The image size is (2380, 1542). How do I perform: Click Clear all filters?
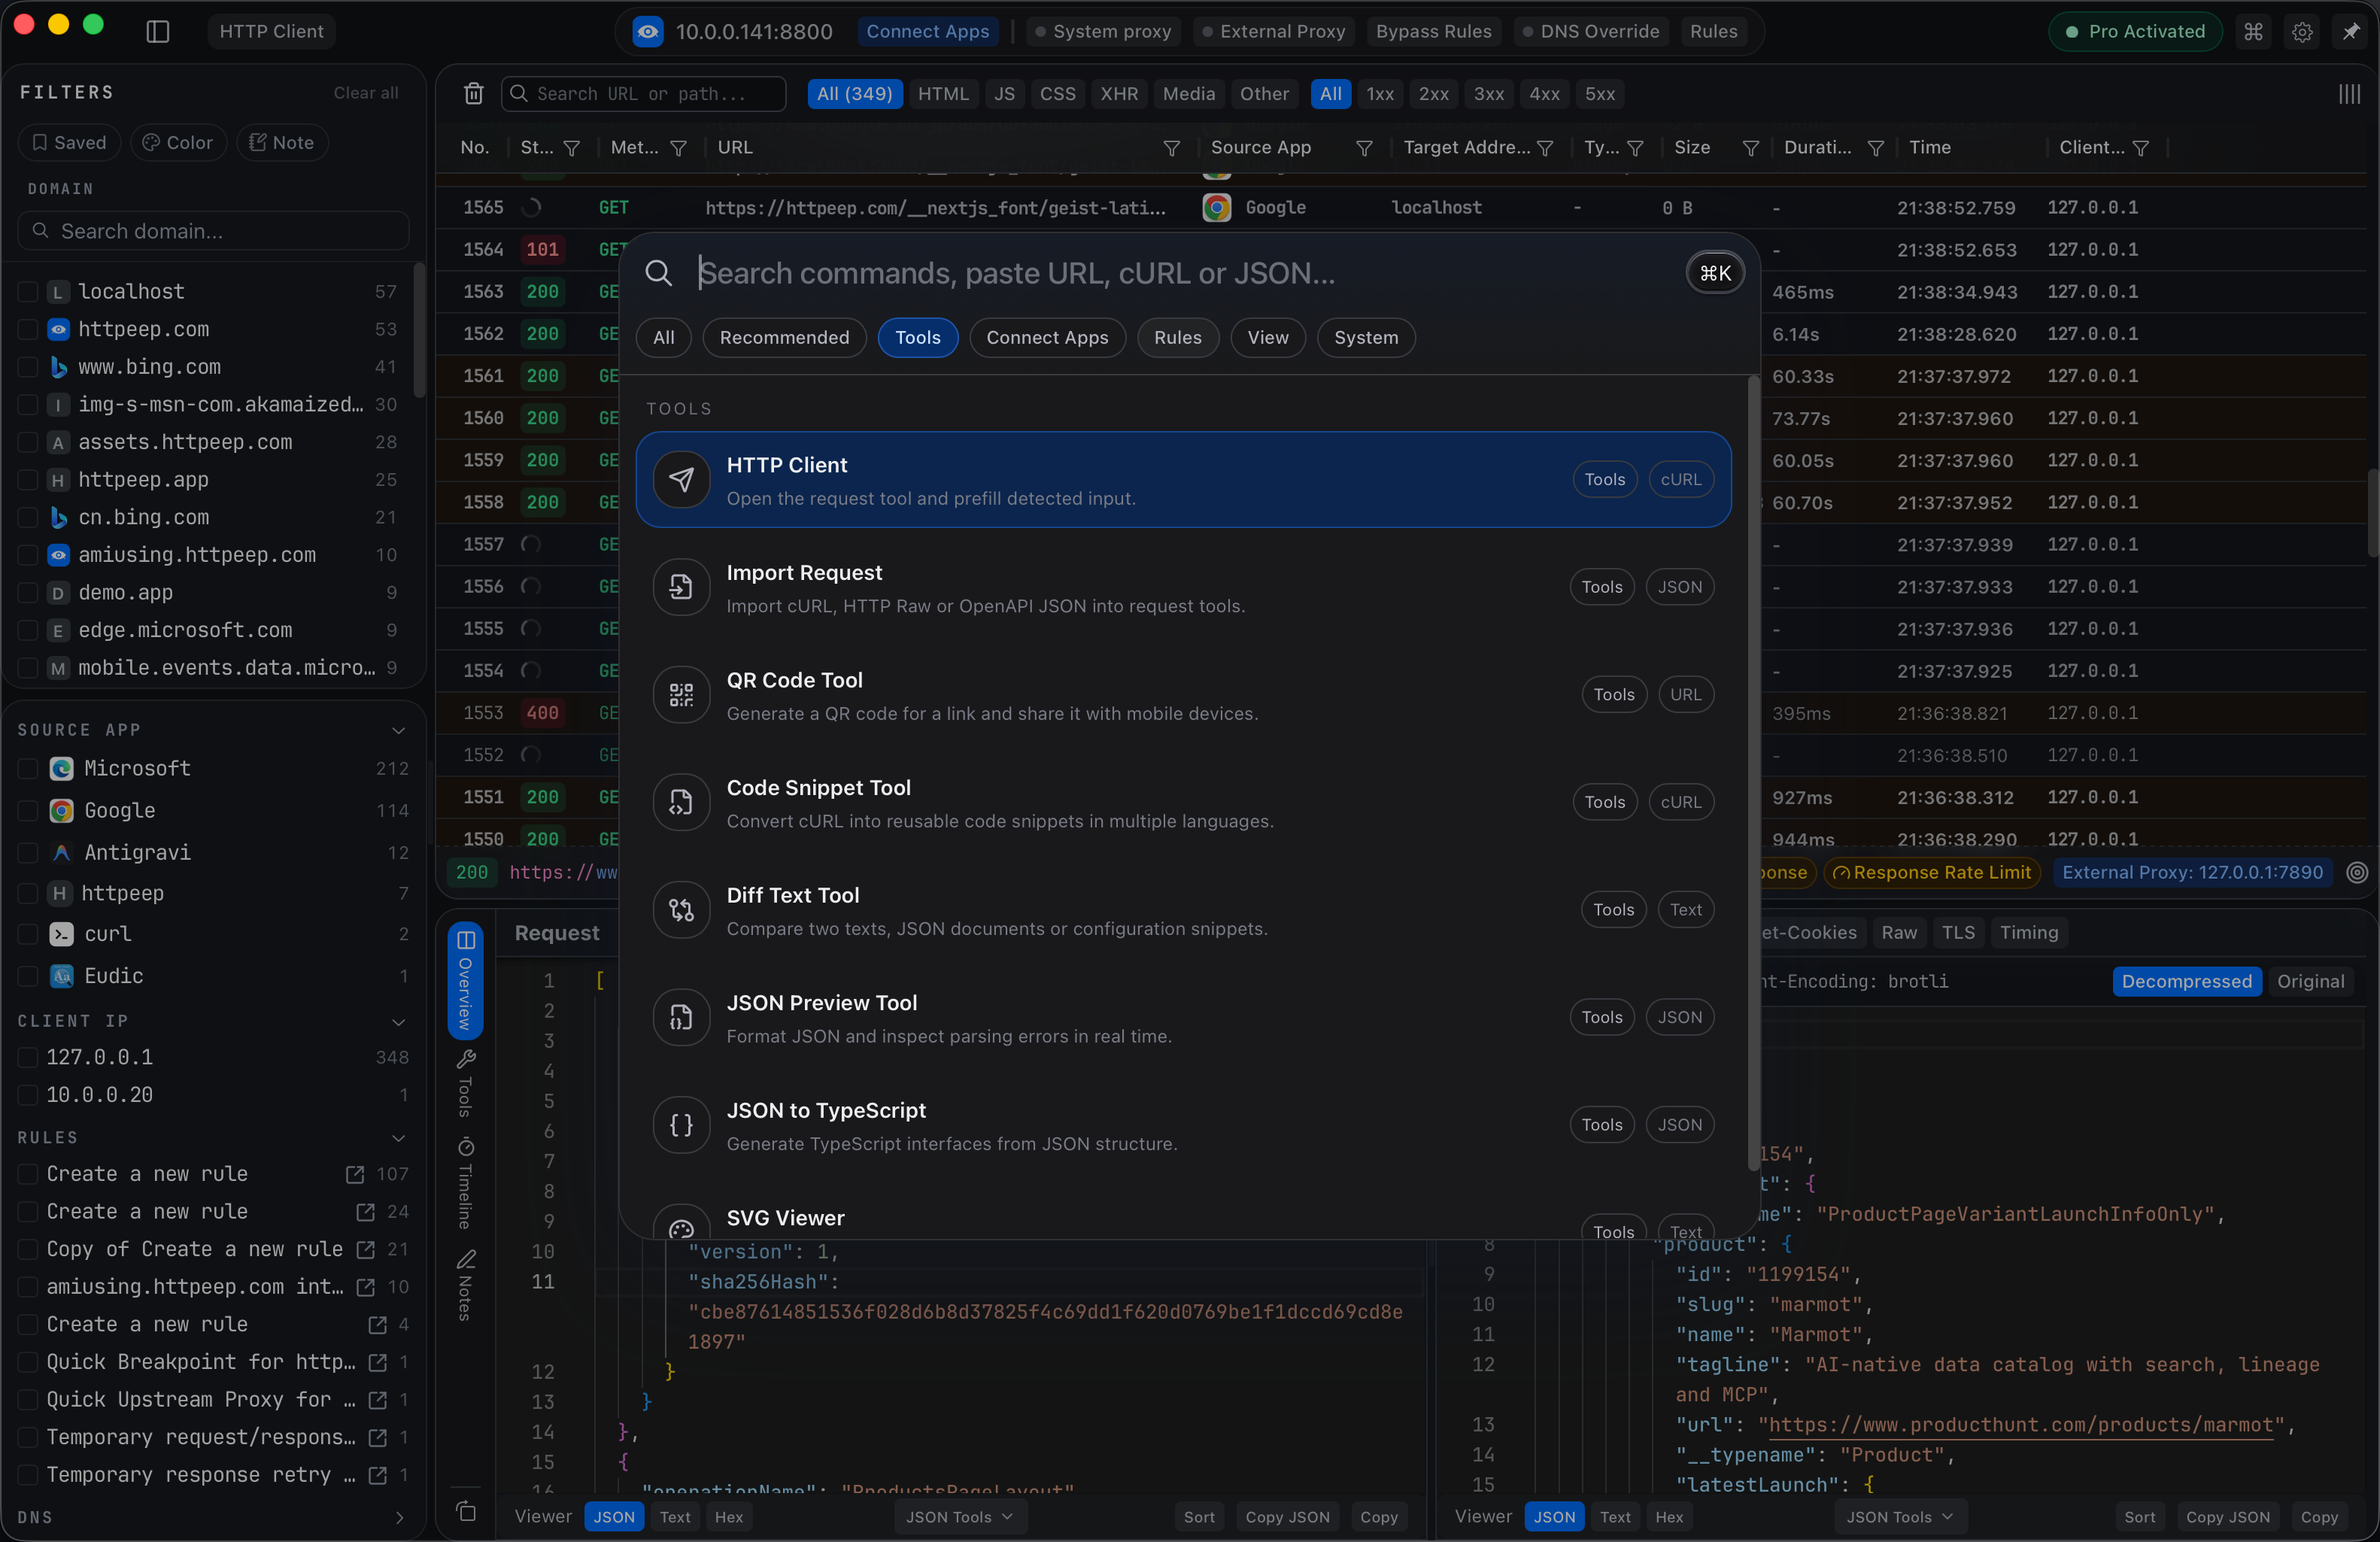(366, 93)
